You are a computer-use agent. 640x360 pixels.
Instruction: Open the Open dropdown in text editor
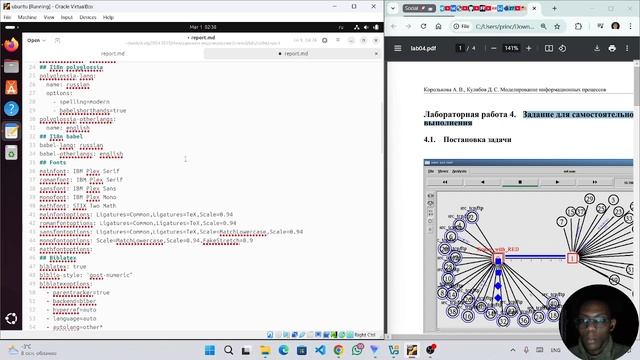tap(36, 40)
